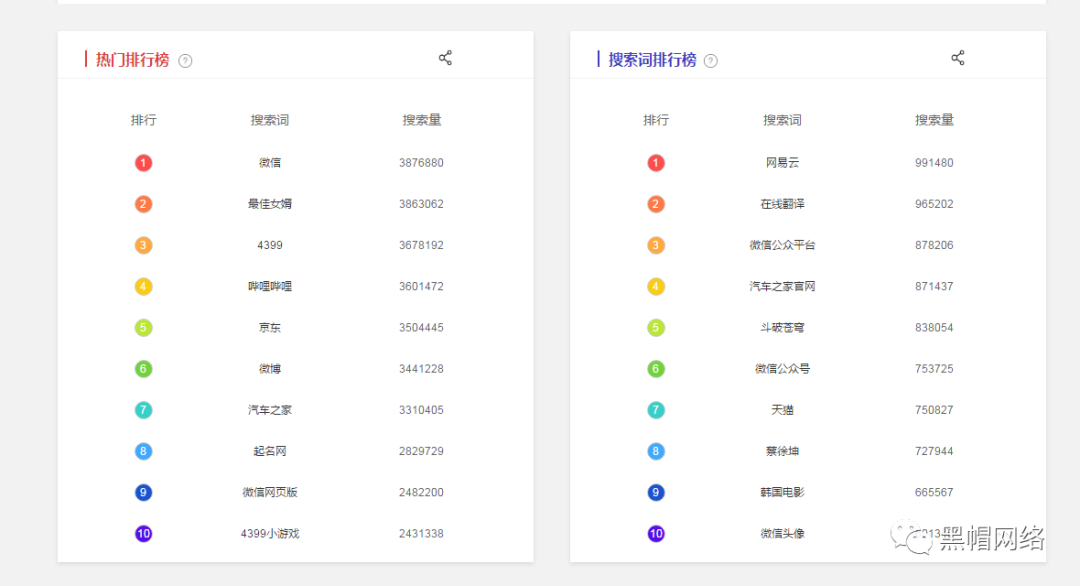Click search term 天猫
Viewport: 1080px width, 586px height.
pos(782,410)
